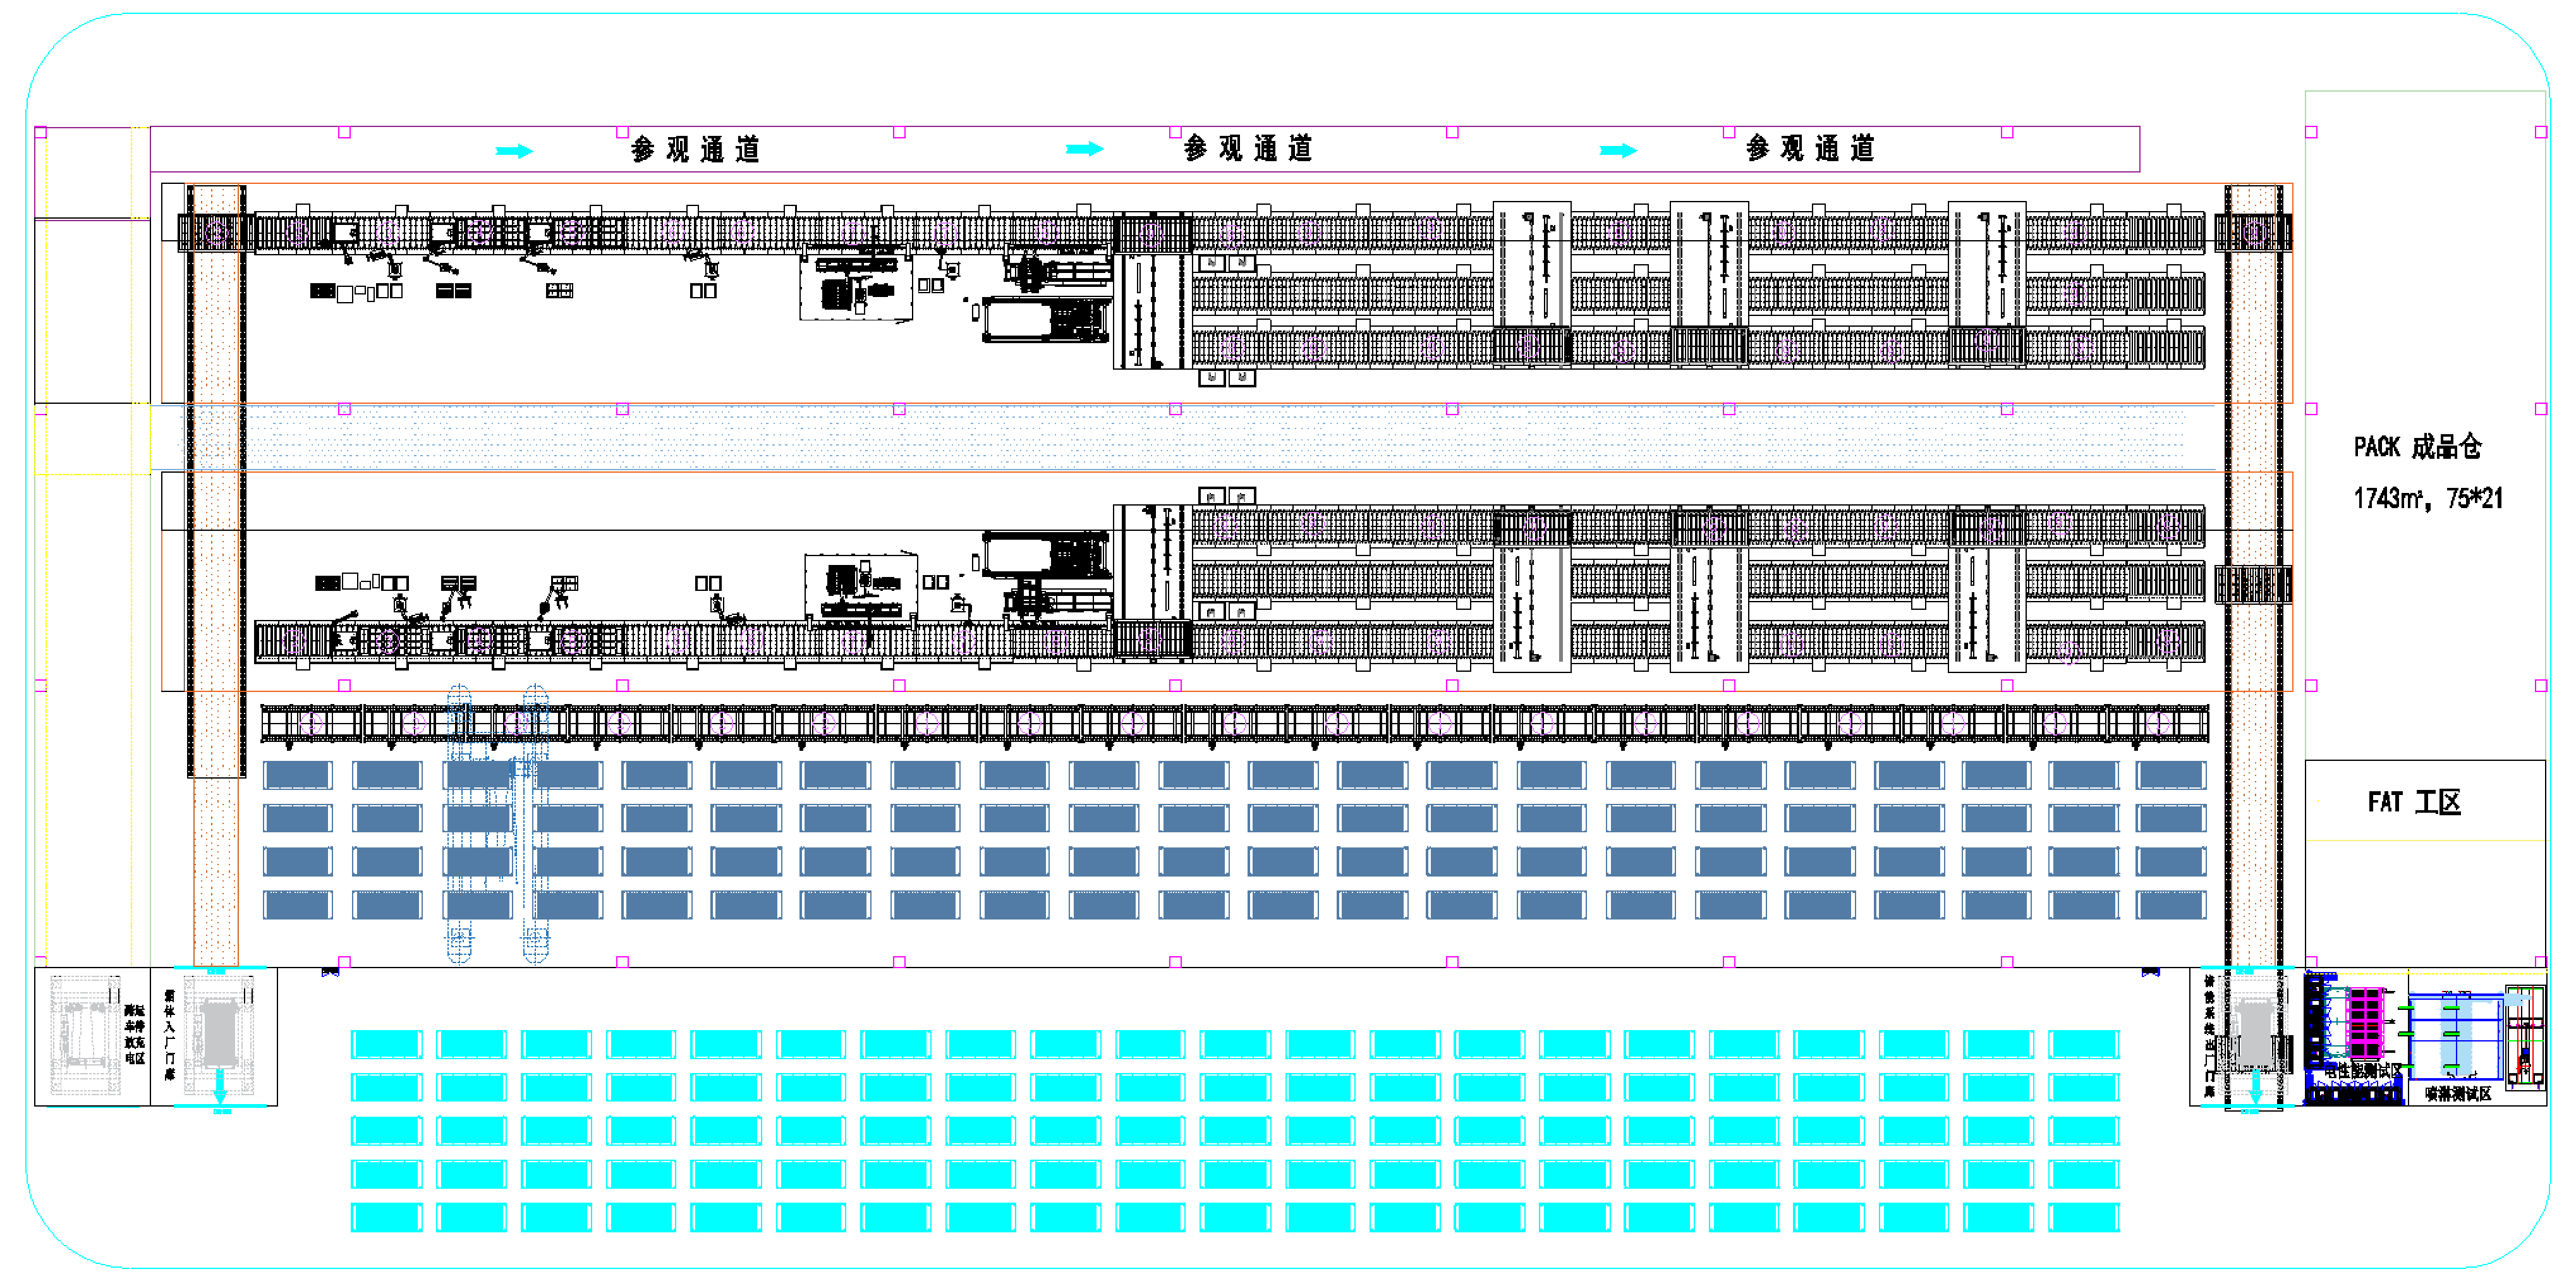Select the middle 参观通道 text label
This screenshot has height=1281, width=2576.
point(1248,149)
